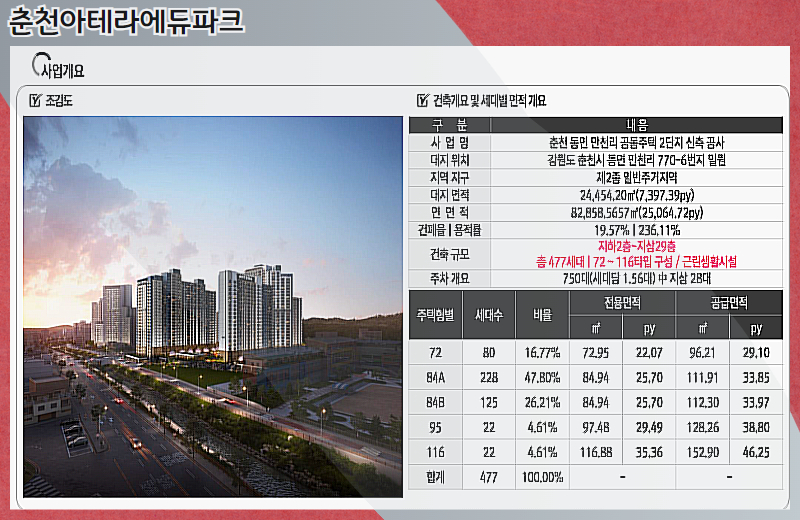The width and height of the screenshot is (800, 520).
Task: Select the 24,454.20㎡(7,397.39py) value
Action: tap(637, 195)
